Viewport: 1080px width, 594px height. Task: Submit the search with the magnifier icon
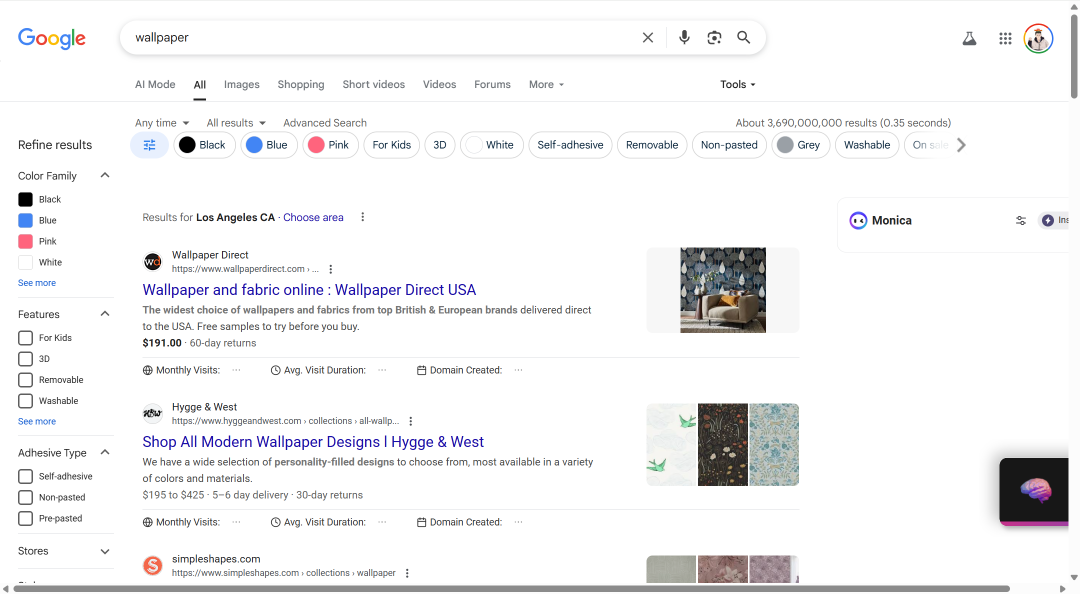pyautogui.click(x=743, y=37)
